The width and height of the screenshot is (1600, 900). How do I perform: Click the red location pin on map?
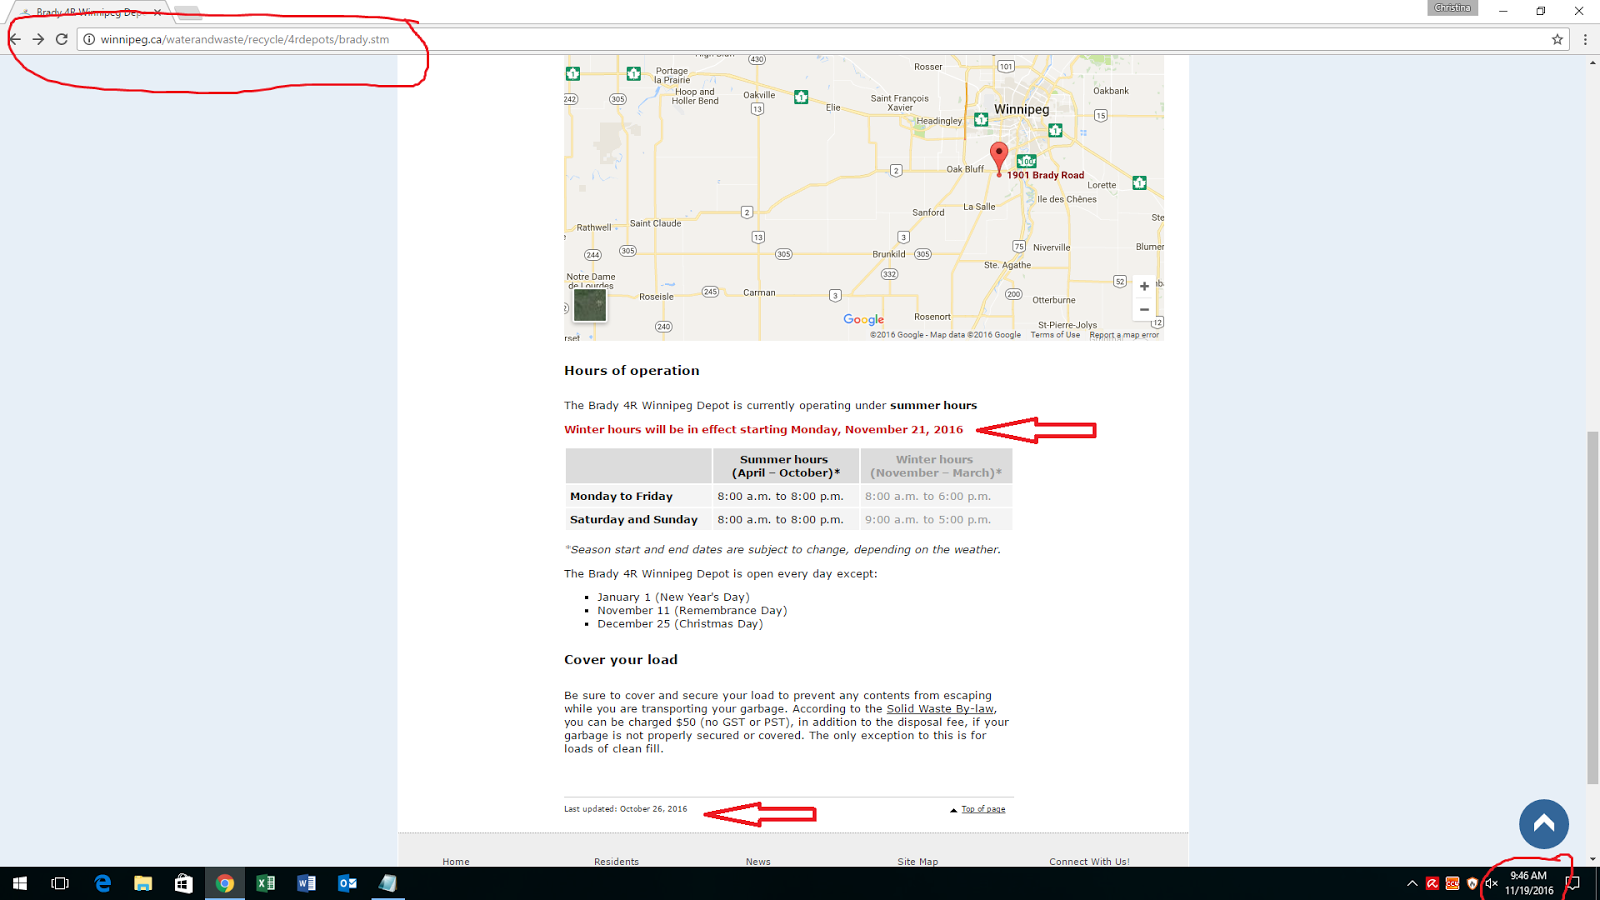pos(998,158)
